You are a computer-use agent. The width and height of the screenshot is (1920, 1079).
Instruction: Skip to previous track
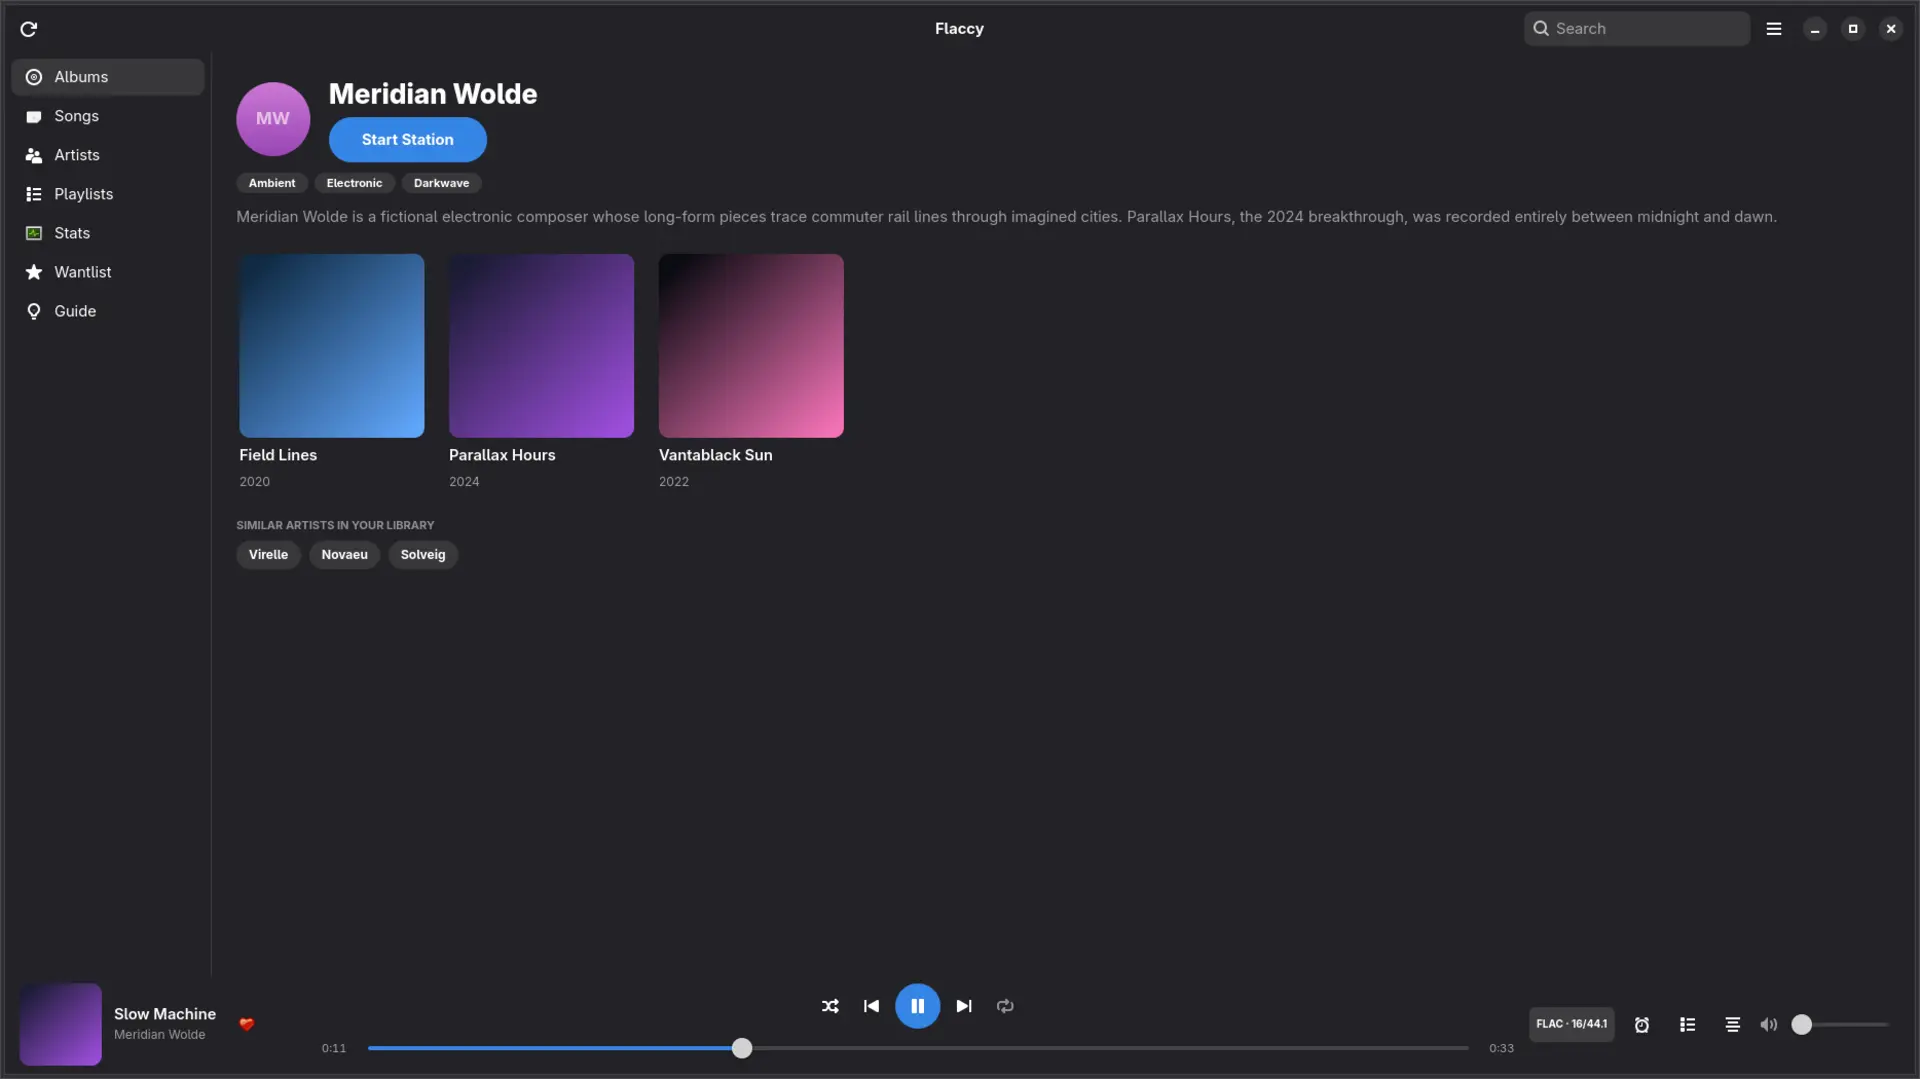pyautogui.click(x=871, y=1006)
